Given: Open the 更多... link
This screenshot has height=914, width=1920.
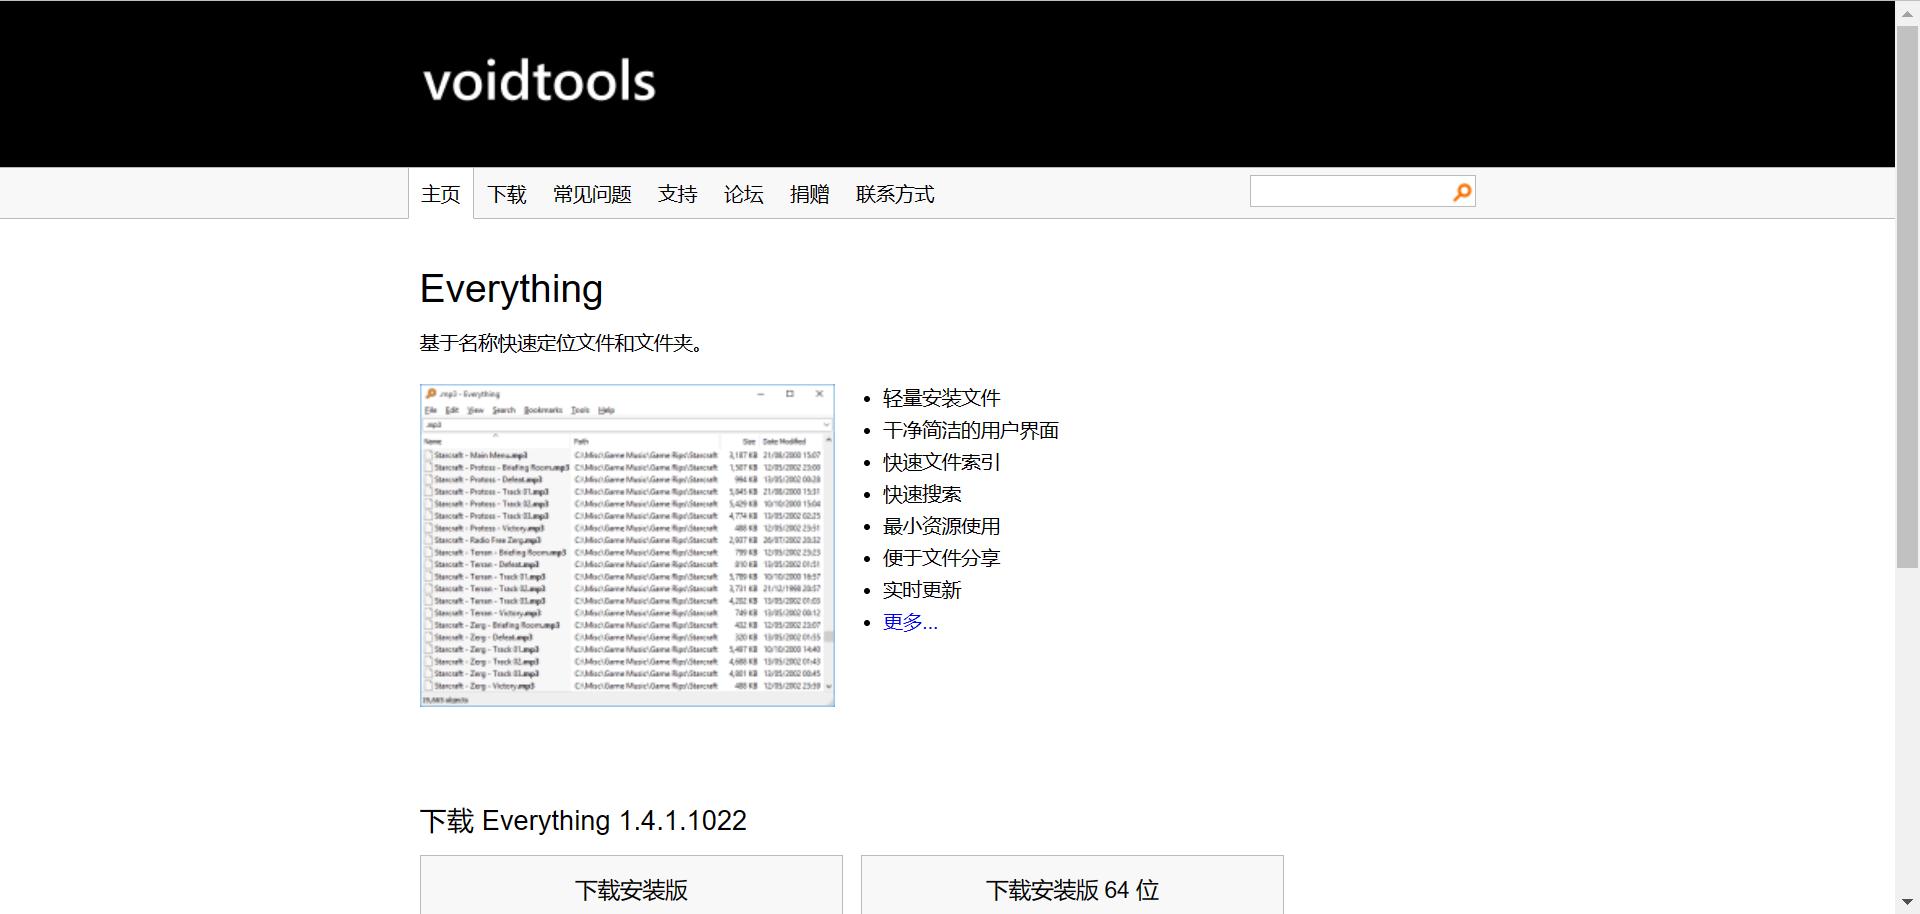Looking at the screenshot, I should 910,622.
